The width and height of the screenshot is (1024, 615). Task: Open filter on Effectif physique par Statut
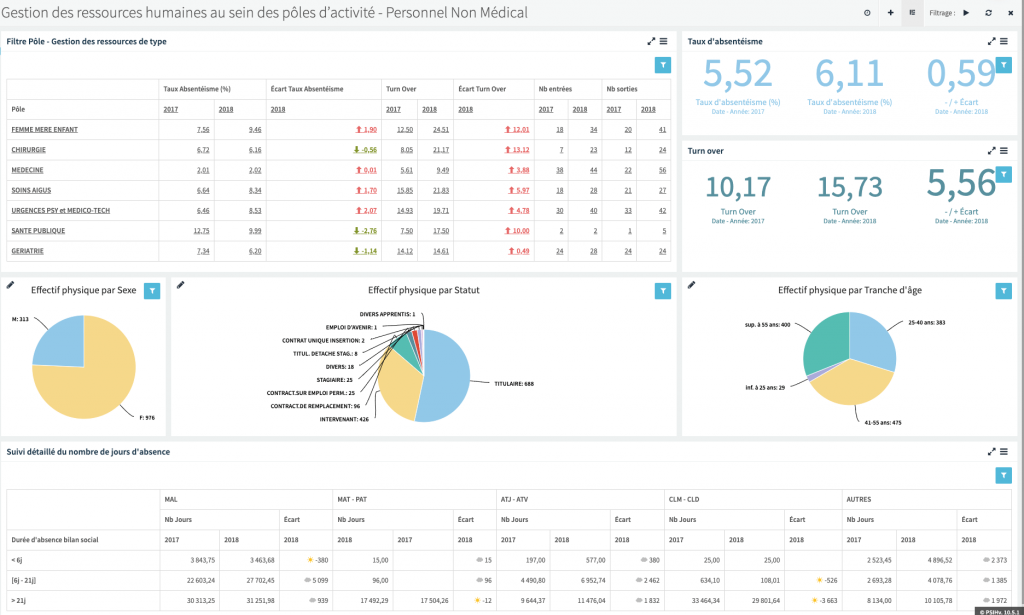pyautogui.click(x=662, y=291)
